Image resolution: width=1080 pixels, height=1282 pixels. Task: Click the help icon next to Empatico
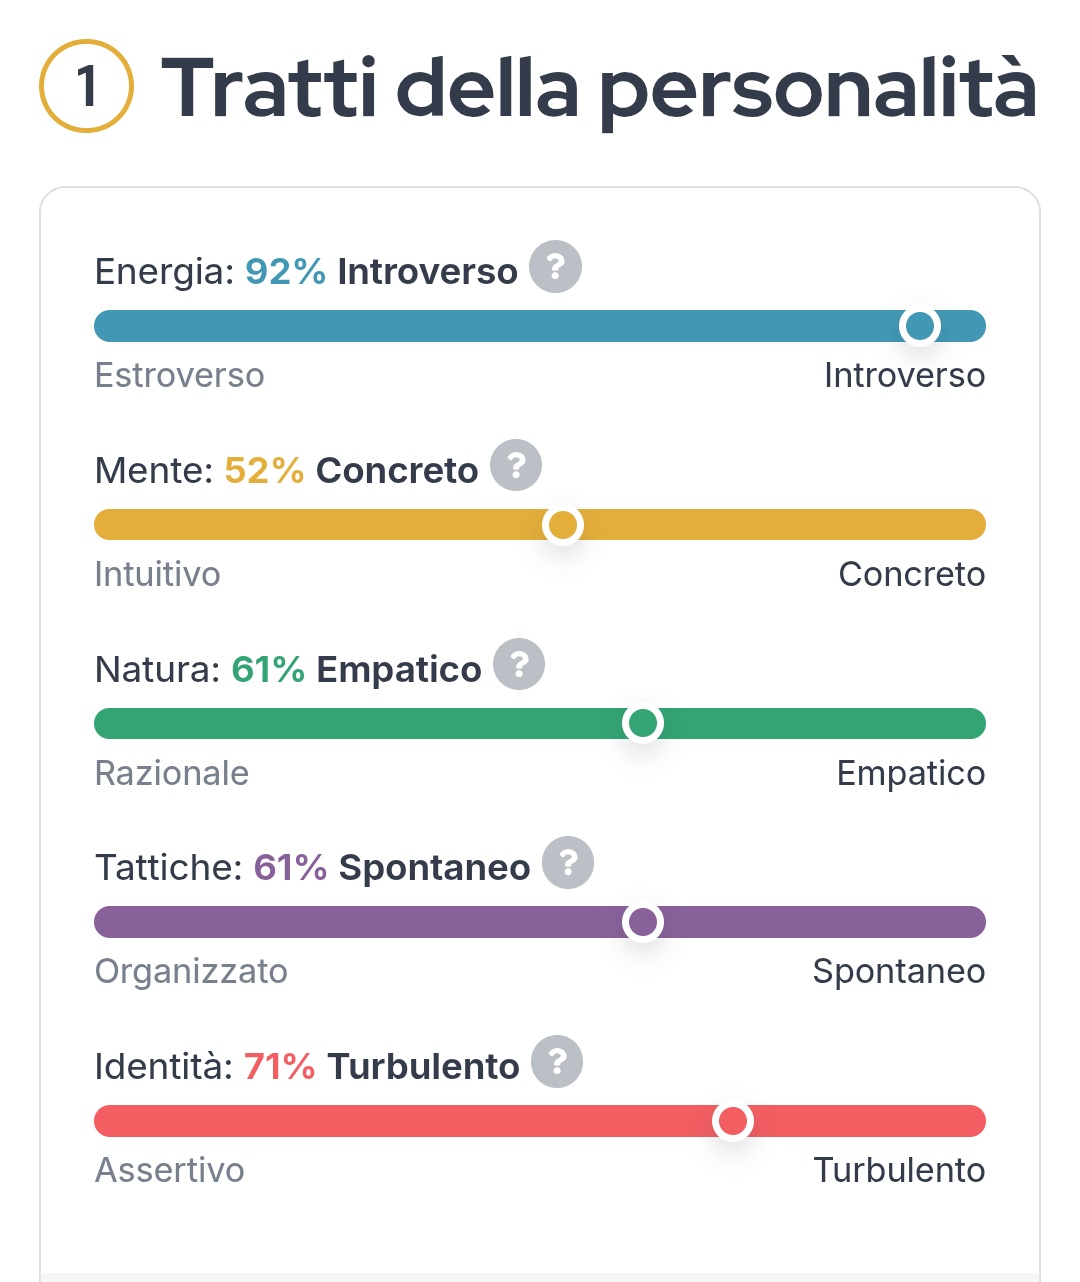(519, 665)
